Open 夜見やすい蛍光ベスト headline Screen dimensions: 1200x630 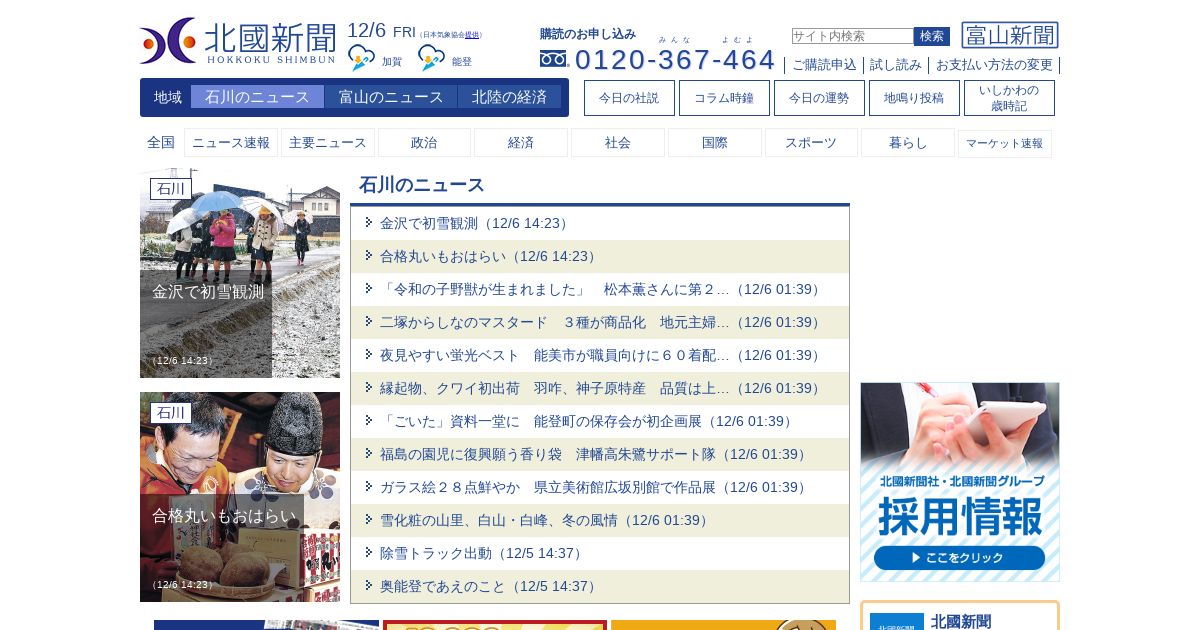602,355
